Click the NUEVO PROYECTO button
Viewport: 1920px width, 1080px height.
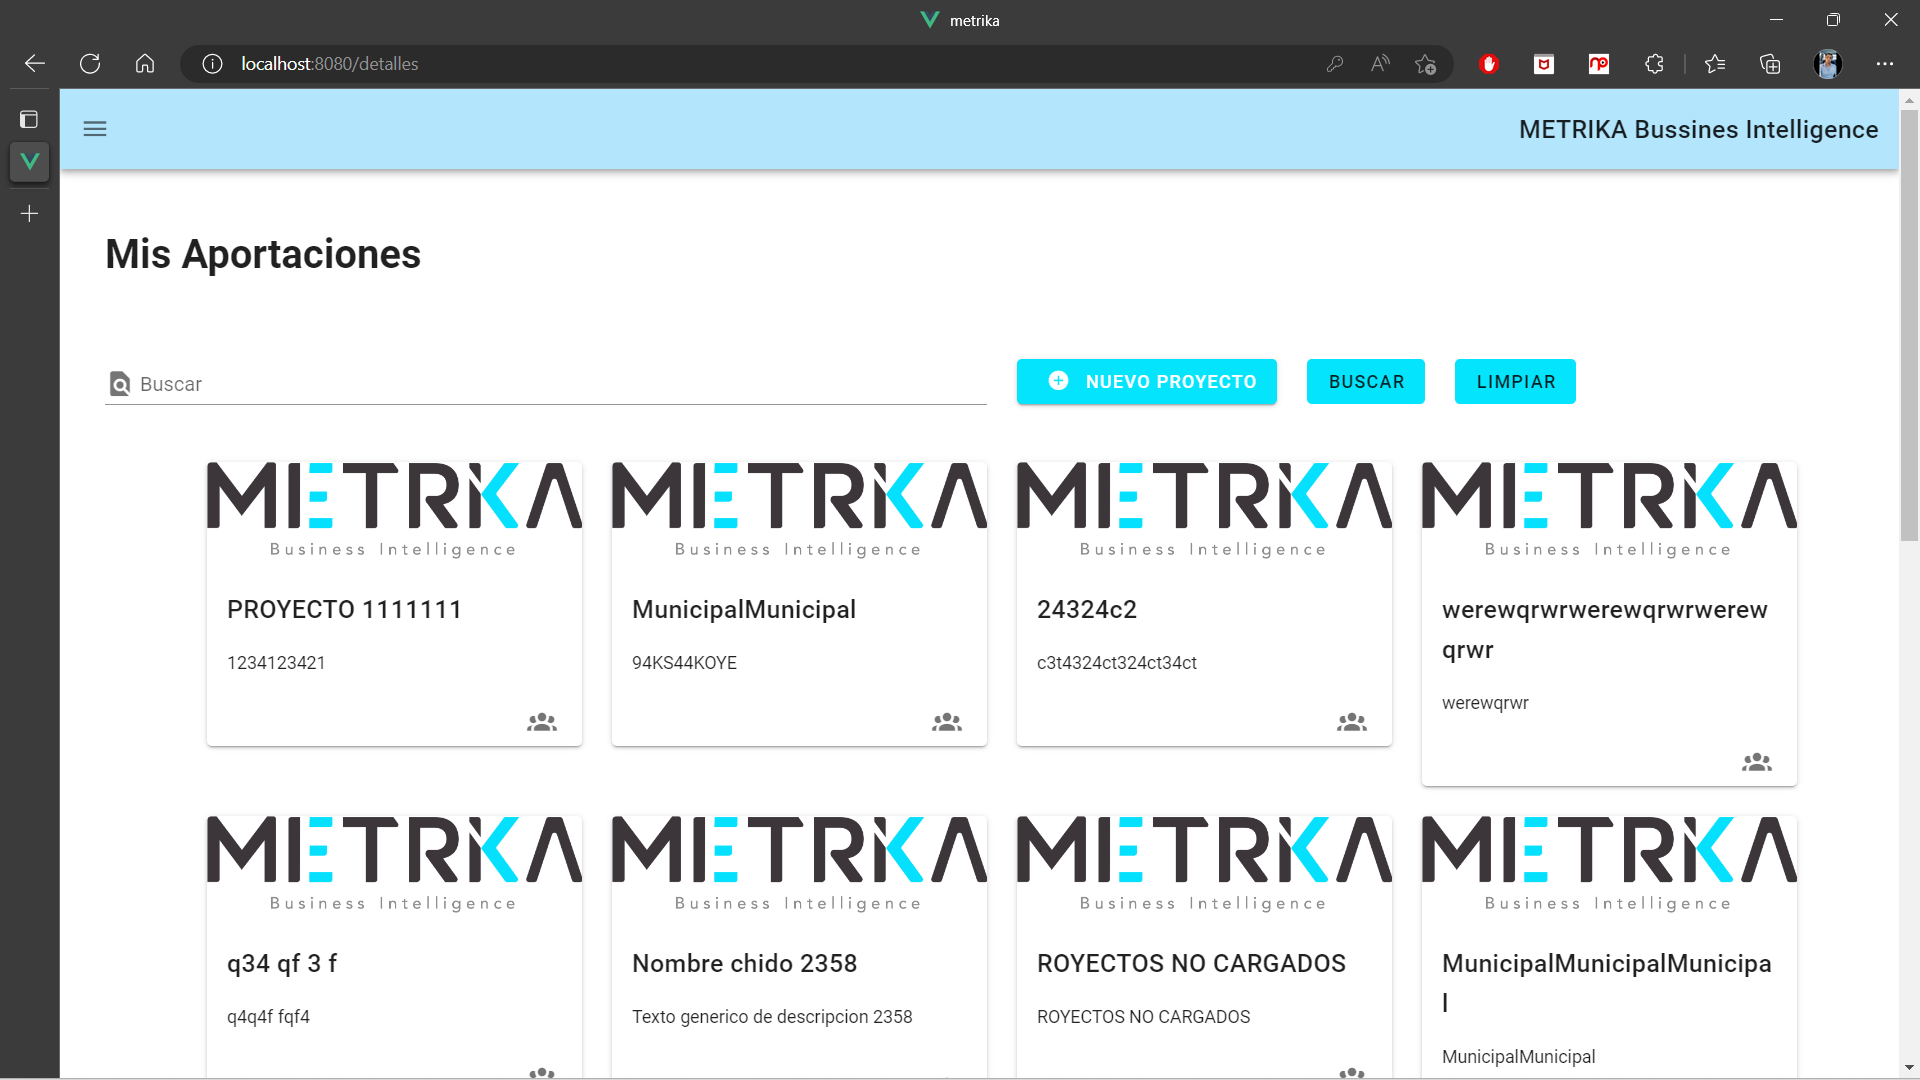(1146, 381)
